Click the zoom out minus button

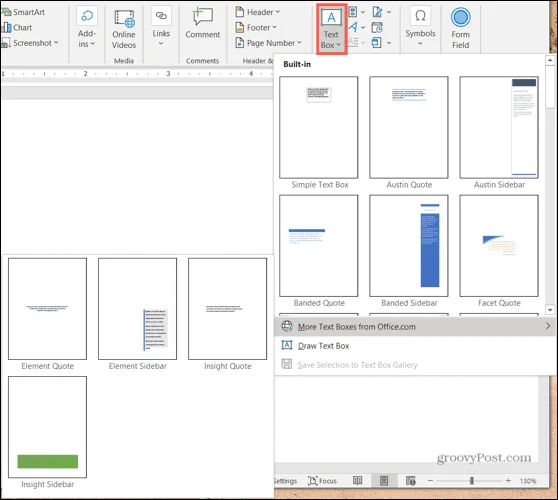[430, 481]
